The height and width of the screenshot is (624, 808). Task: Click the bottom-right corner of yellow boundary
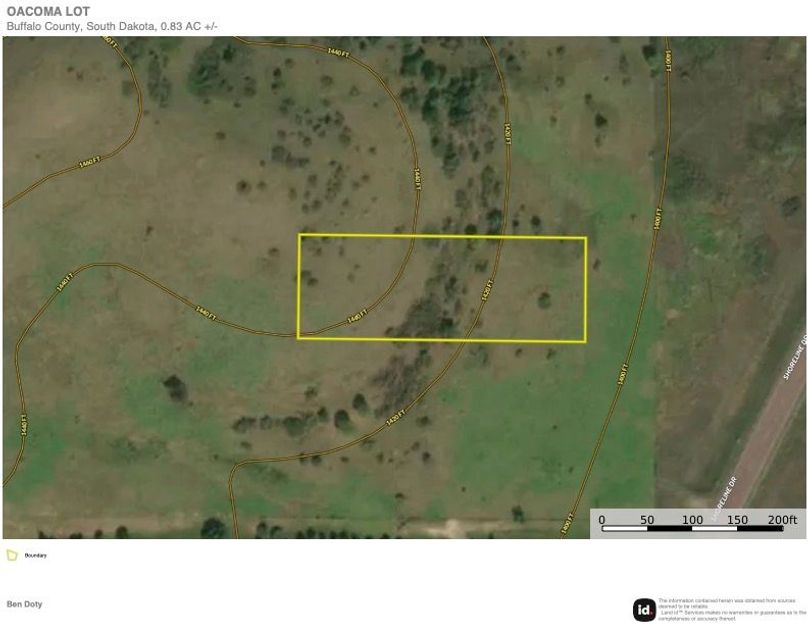coord(585,341)
